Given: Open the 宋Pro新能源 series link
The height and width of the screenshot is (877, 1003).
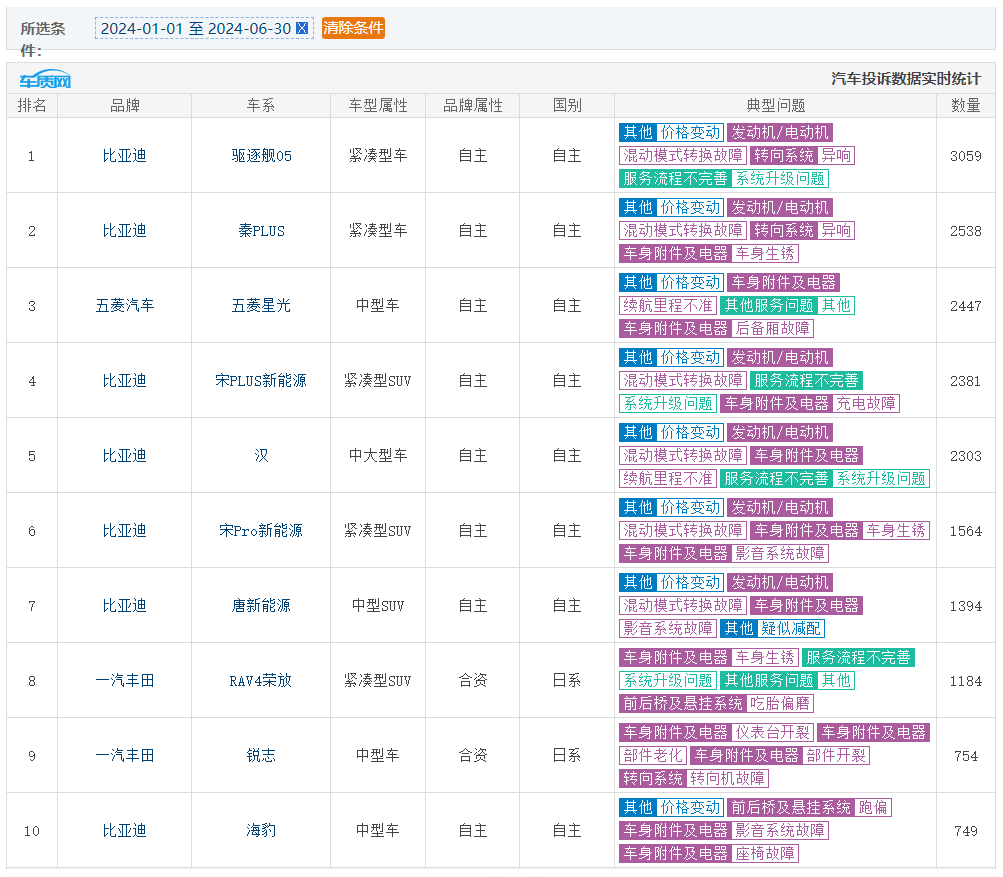Looking at the screenshot, I should tap(261, 530).
